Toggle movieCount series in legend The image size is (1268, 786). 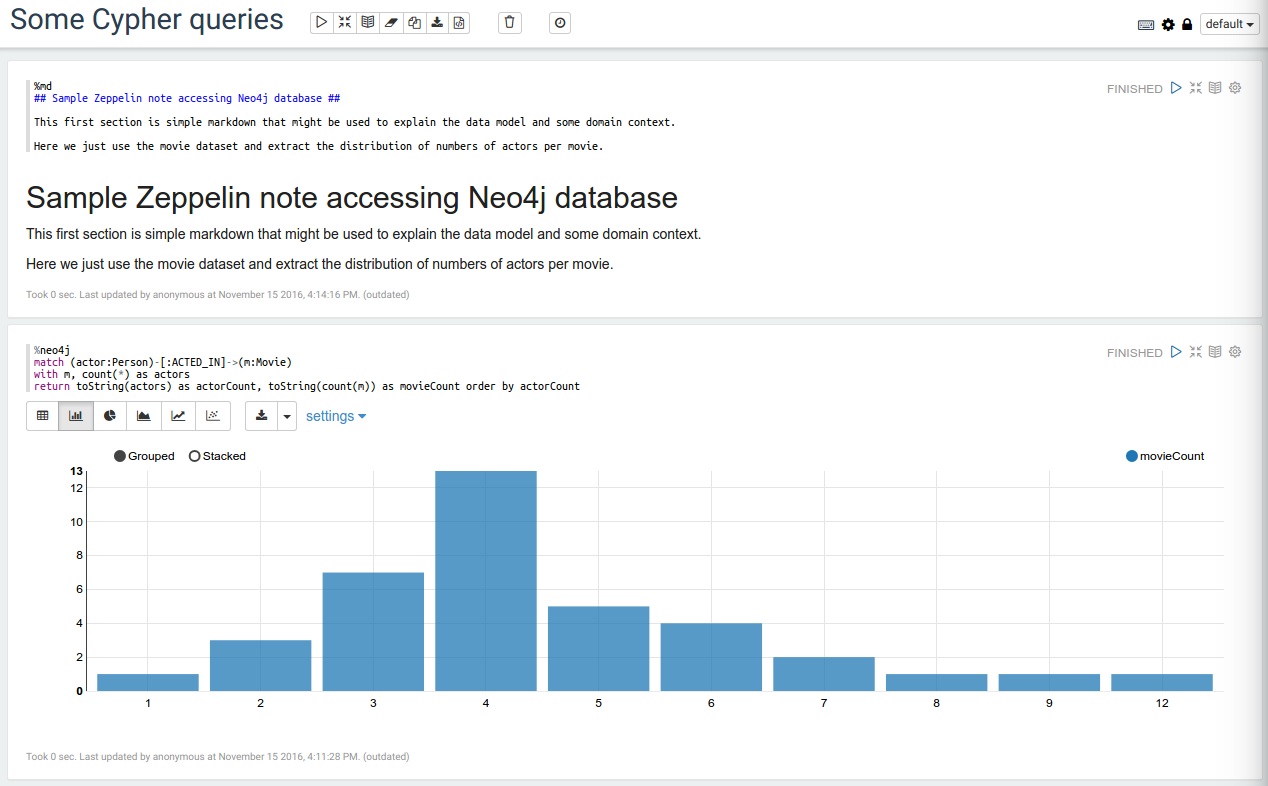pyautogui.click(x=1165, y=456)
